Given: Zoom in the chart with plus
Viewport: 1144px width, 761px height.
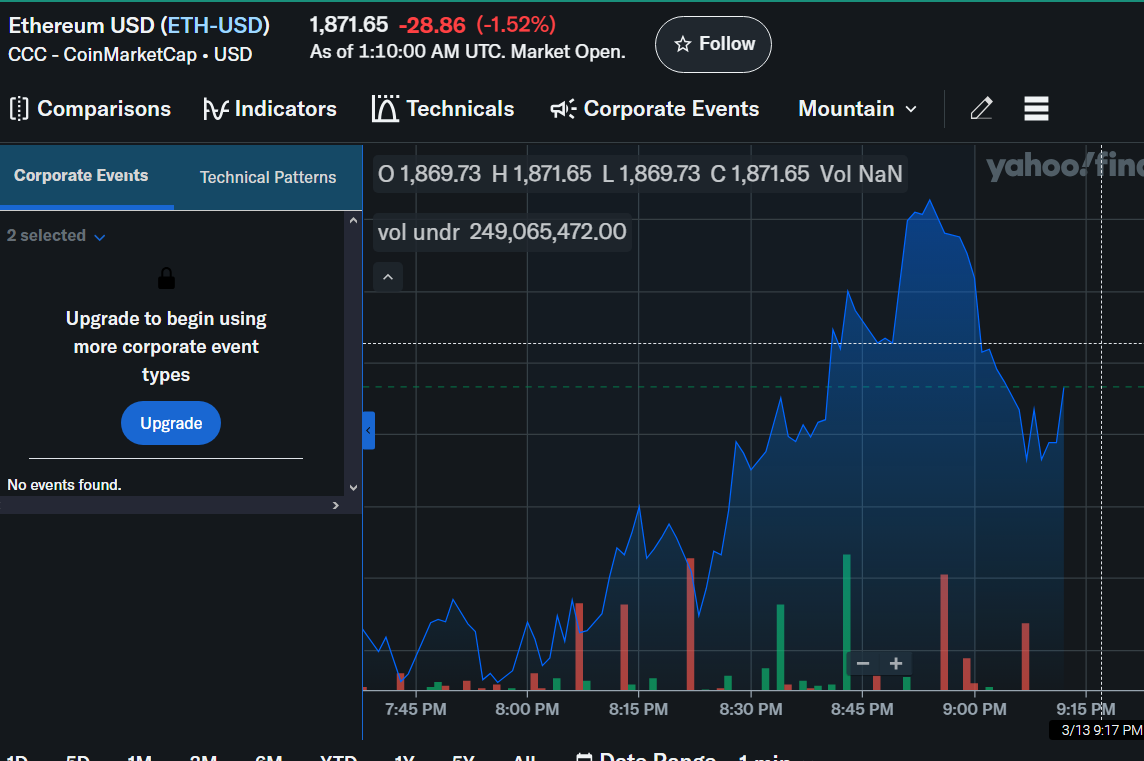Looking at the screenshot, I should tap(896, 664).
